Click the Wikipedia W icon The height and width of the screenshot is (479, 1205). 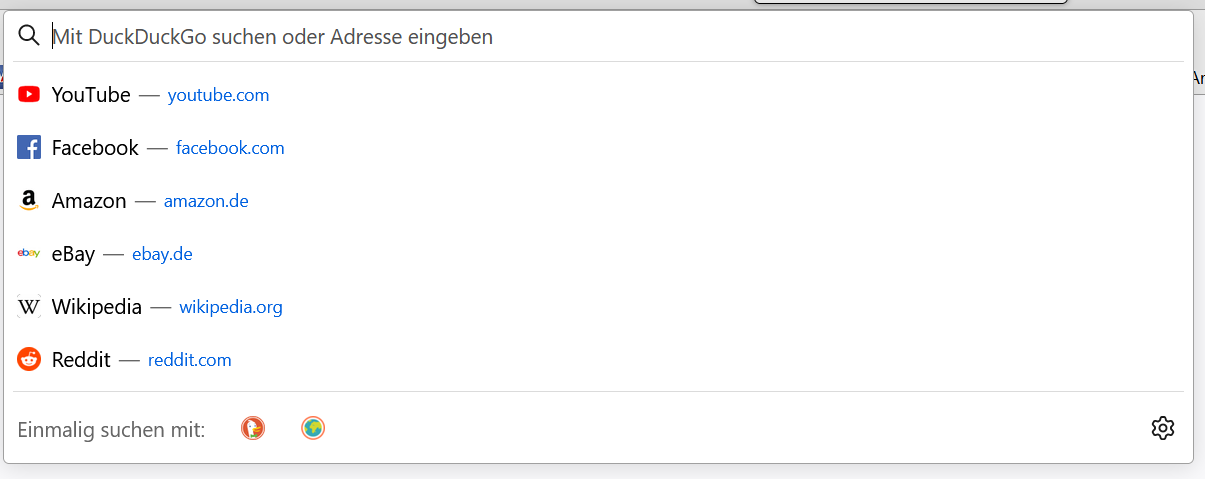pos(29,307)
